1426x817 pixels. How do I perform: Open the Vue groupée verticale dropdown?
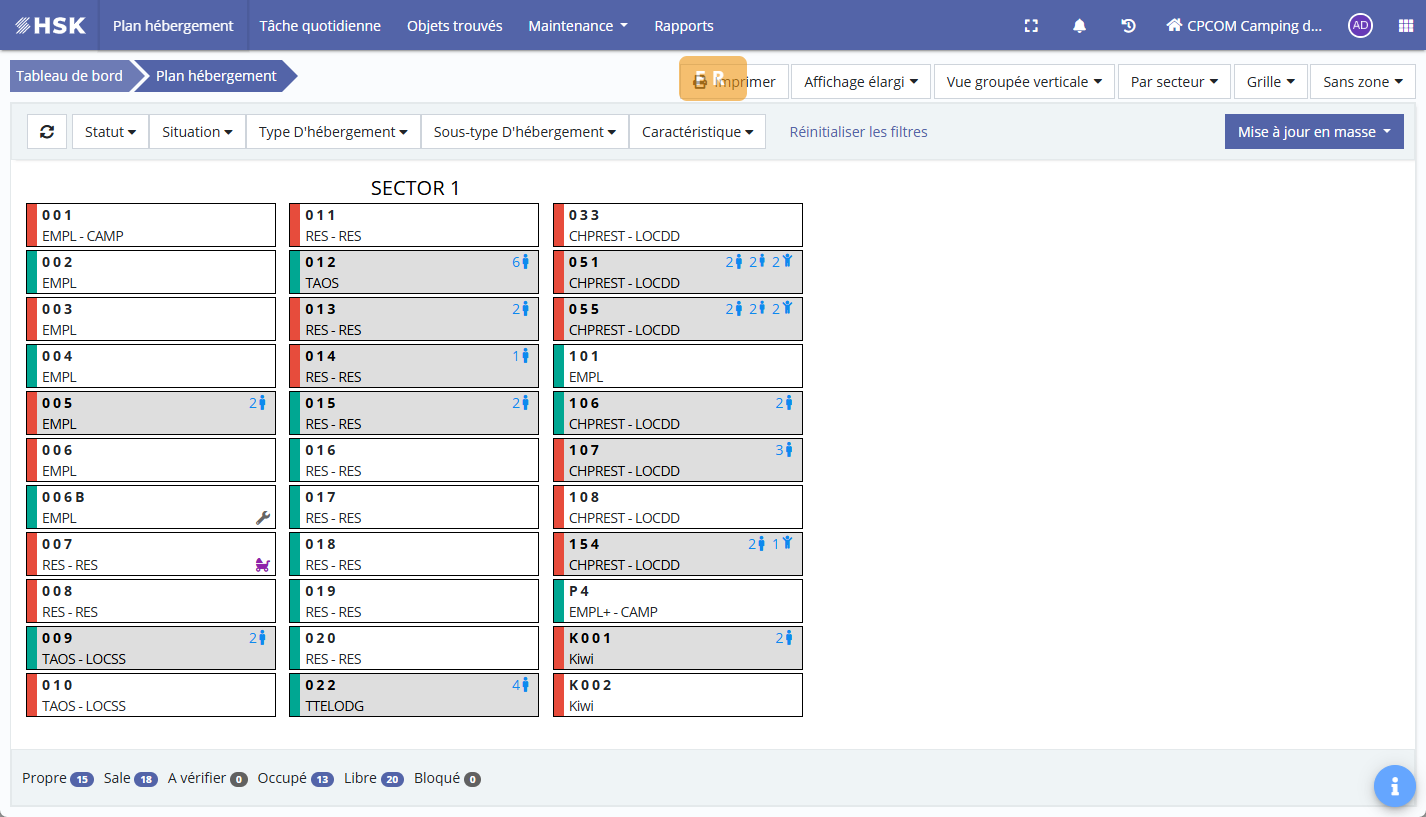click(x=1024, y=82)
